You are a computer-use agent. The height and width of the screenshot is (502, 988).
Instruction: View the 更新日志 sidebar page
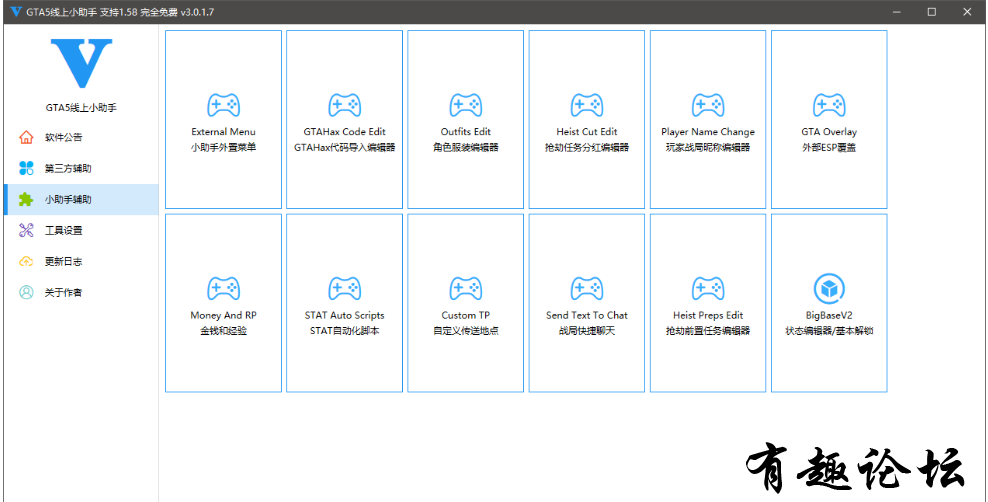[x=81, y=261]
